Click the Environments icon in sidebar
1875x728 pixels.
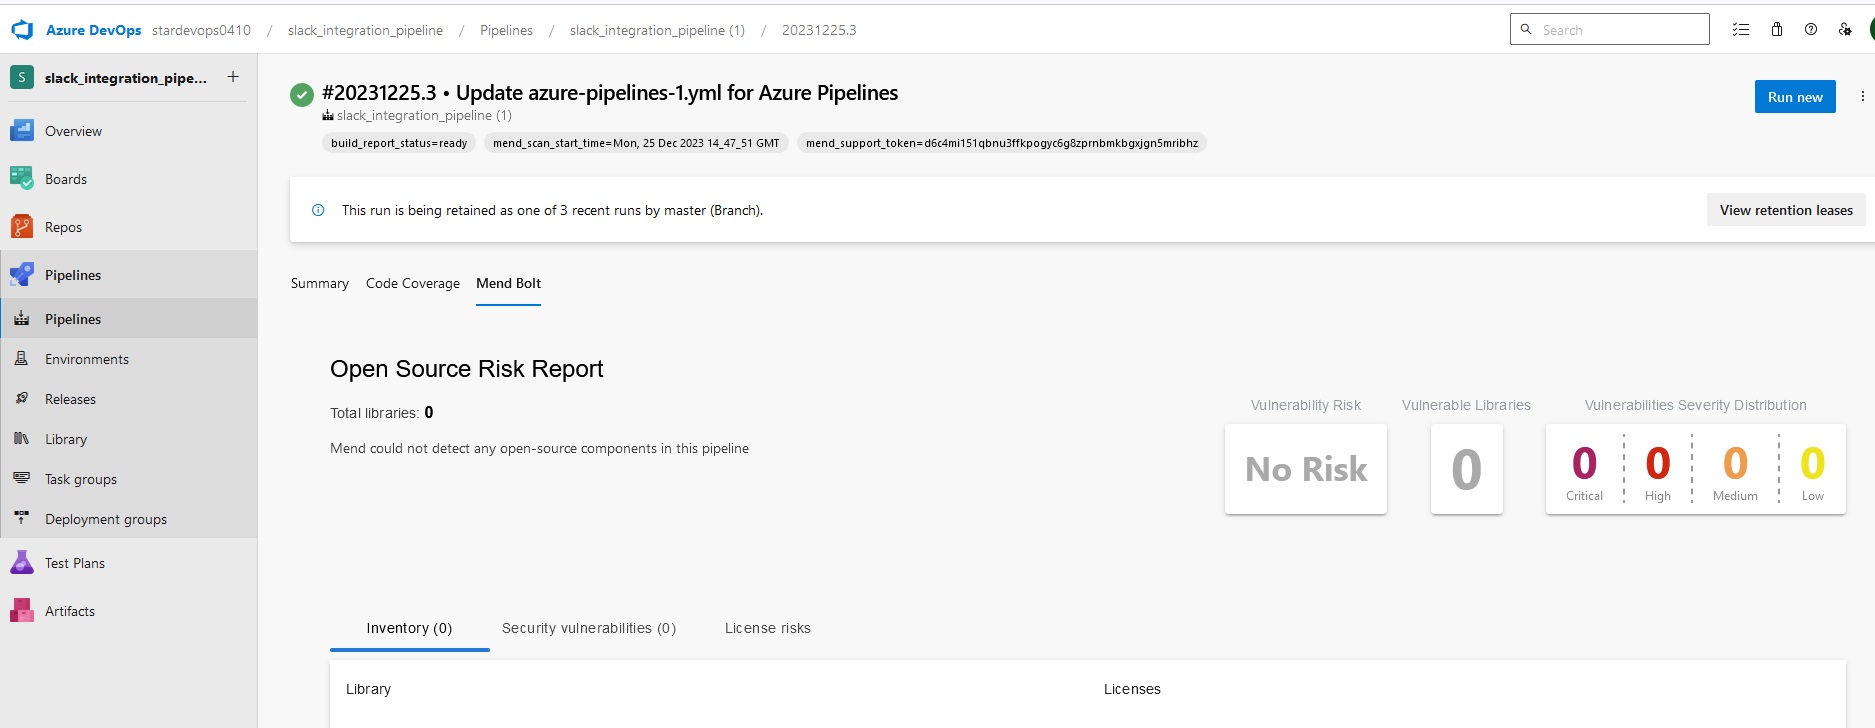pos(22,358)
